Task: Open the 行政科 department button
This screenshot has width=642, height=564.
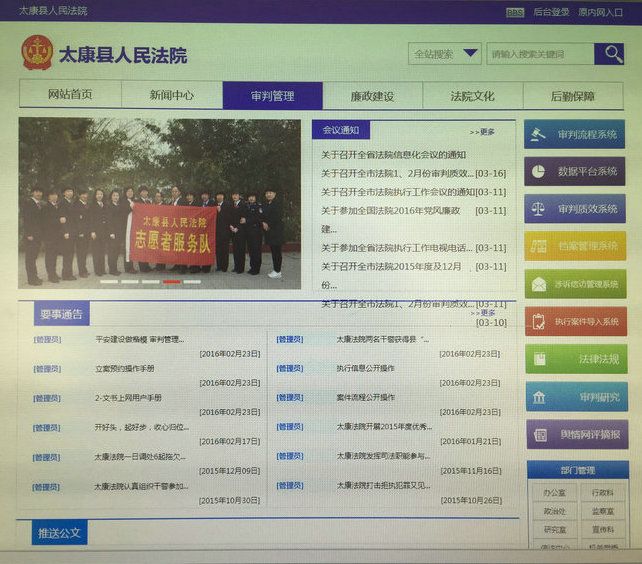Action: click(603, 493)
